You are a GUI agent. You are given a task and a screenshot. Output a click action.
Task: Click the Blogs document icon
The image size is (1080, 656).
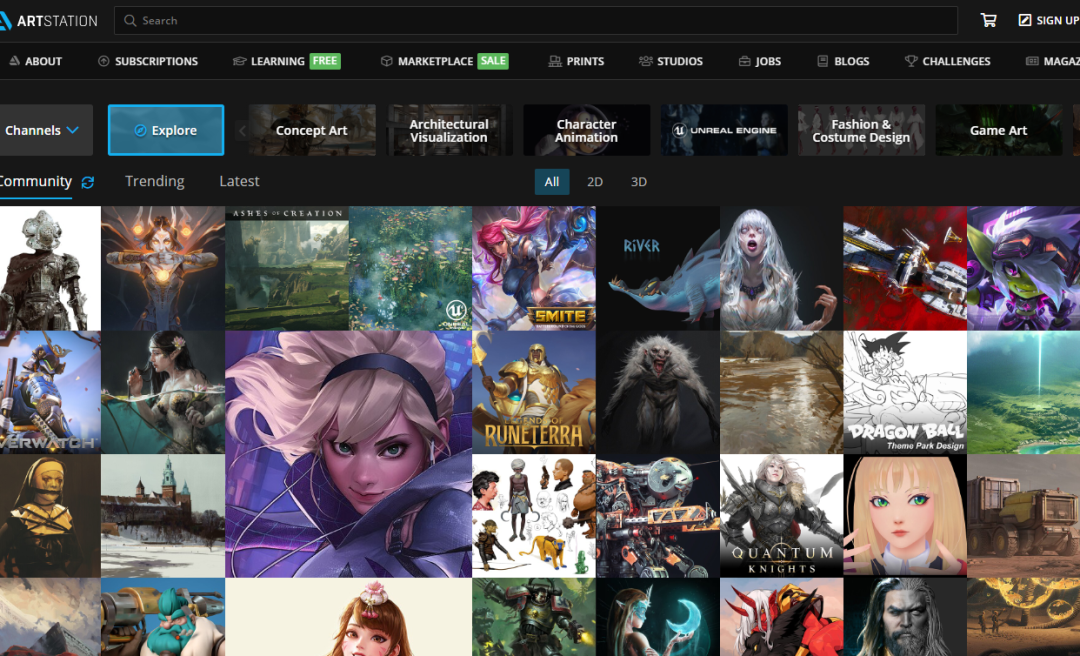pyautogui.click(x=822, y=61)
